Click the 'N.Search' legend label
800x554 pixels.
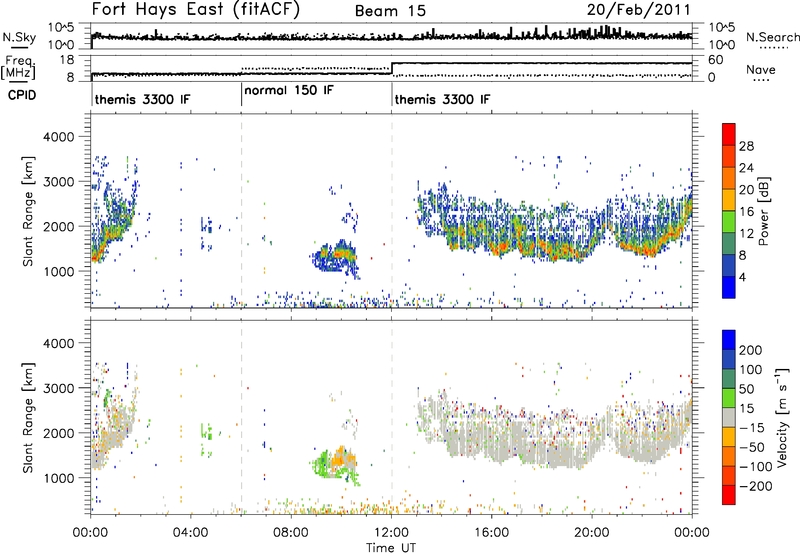pos(772,37)
